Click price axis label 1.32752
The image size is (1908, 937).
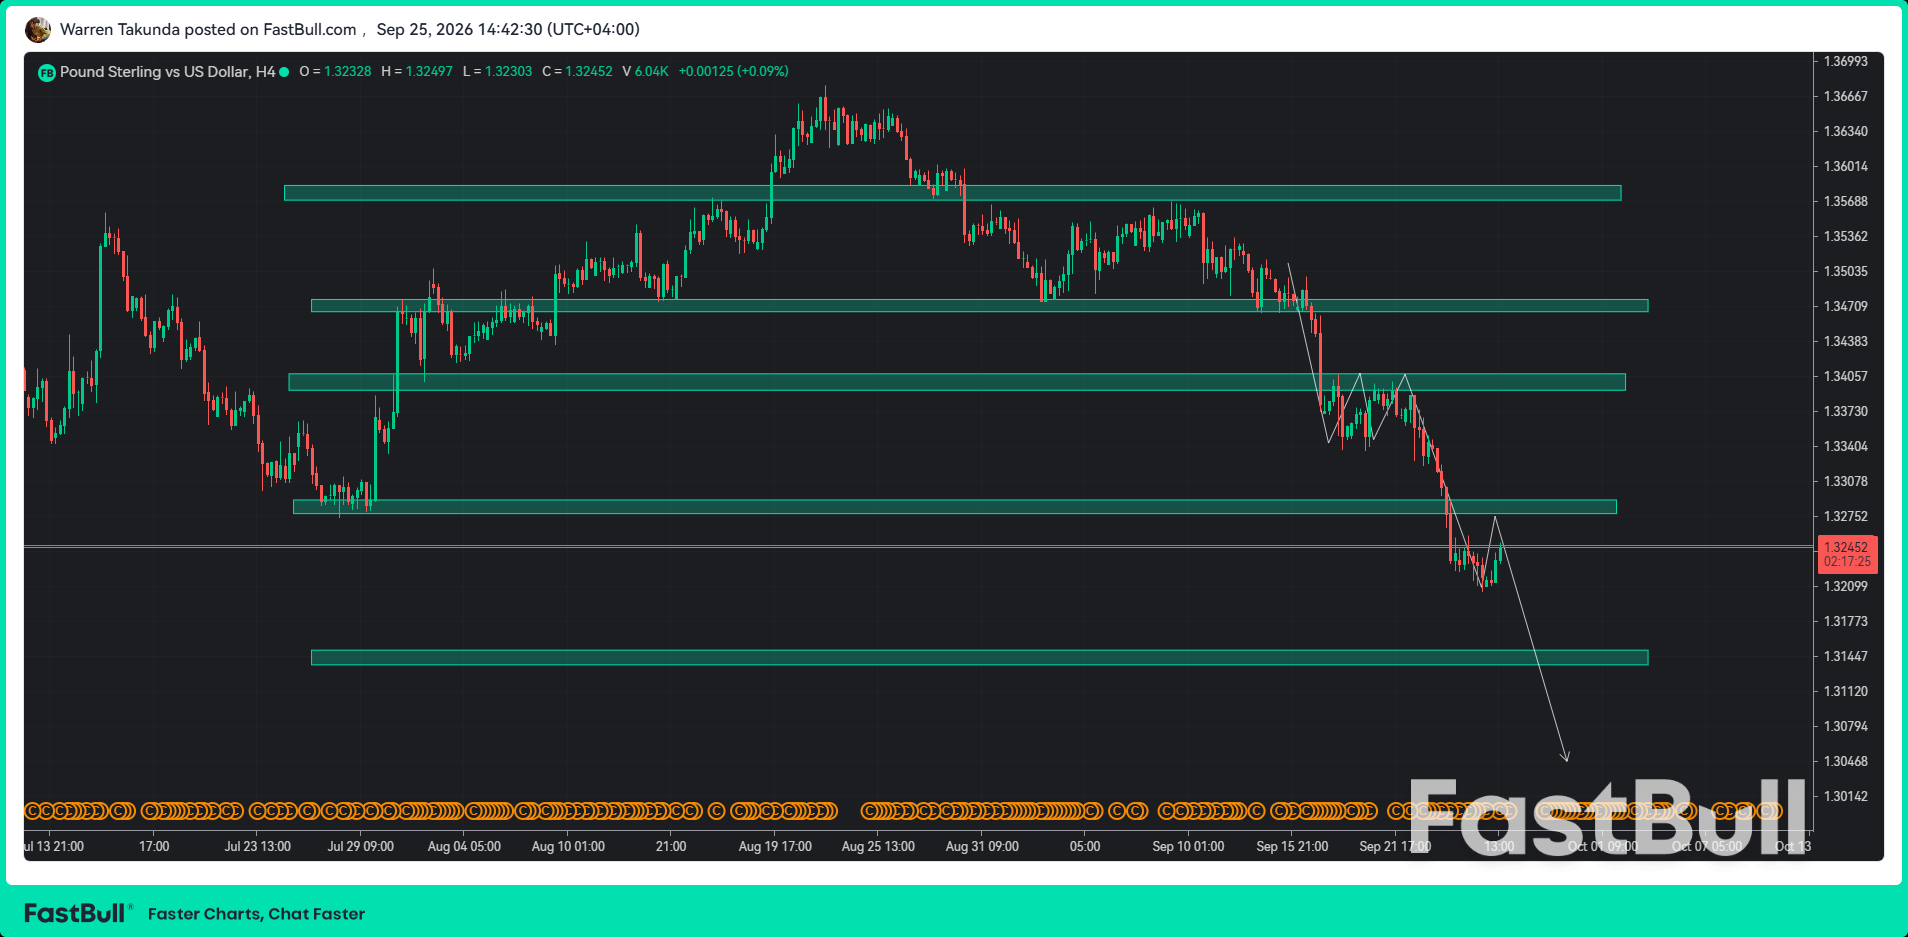(1846, 516)
